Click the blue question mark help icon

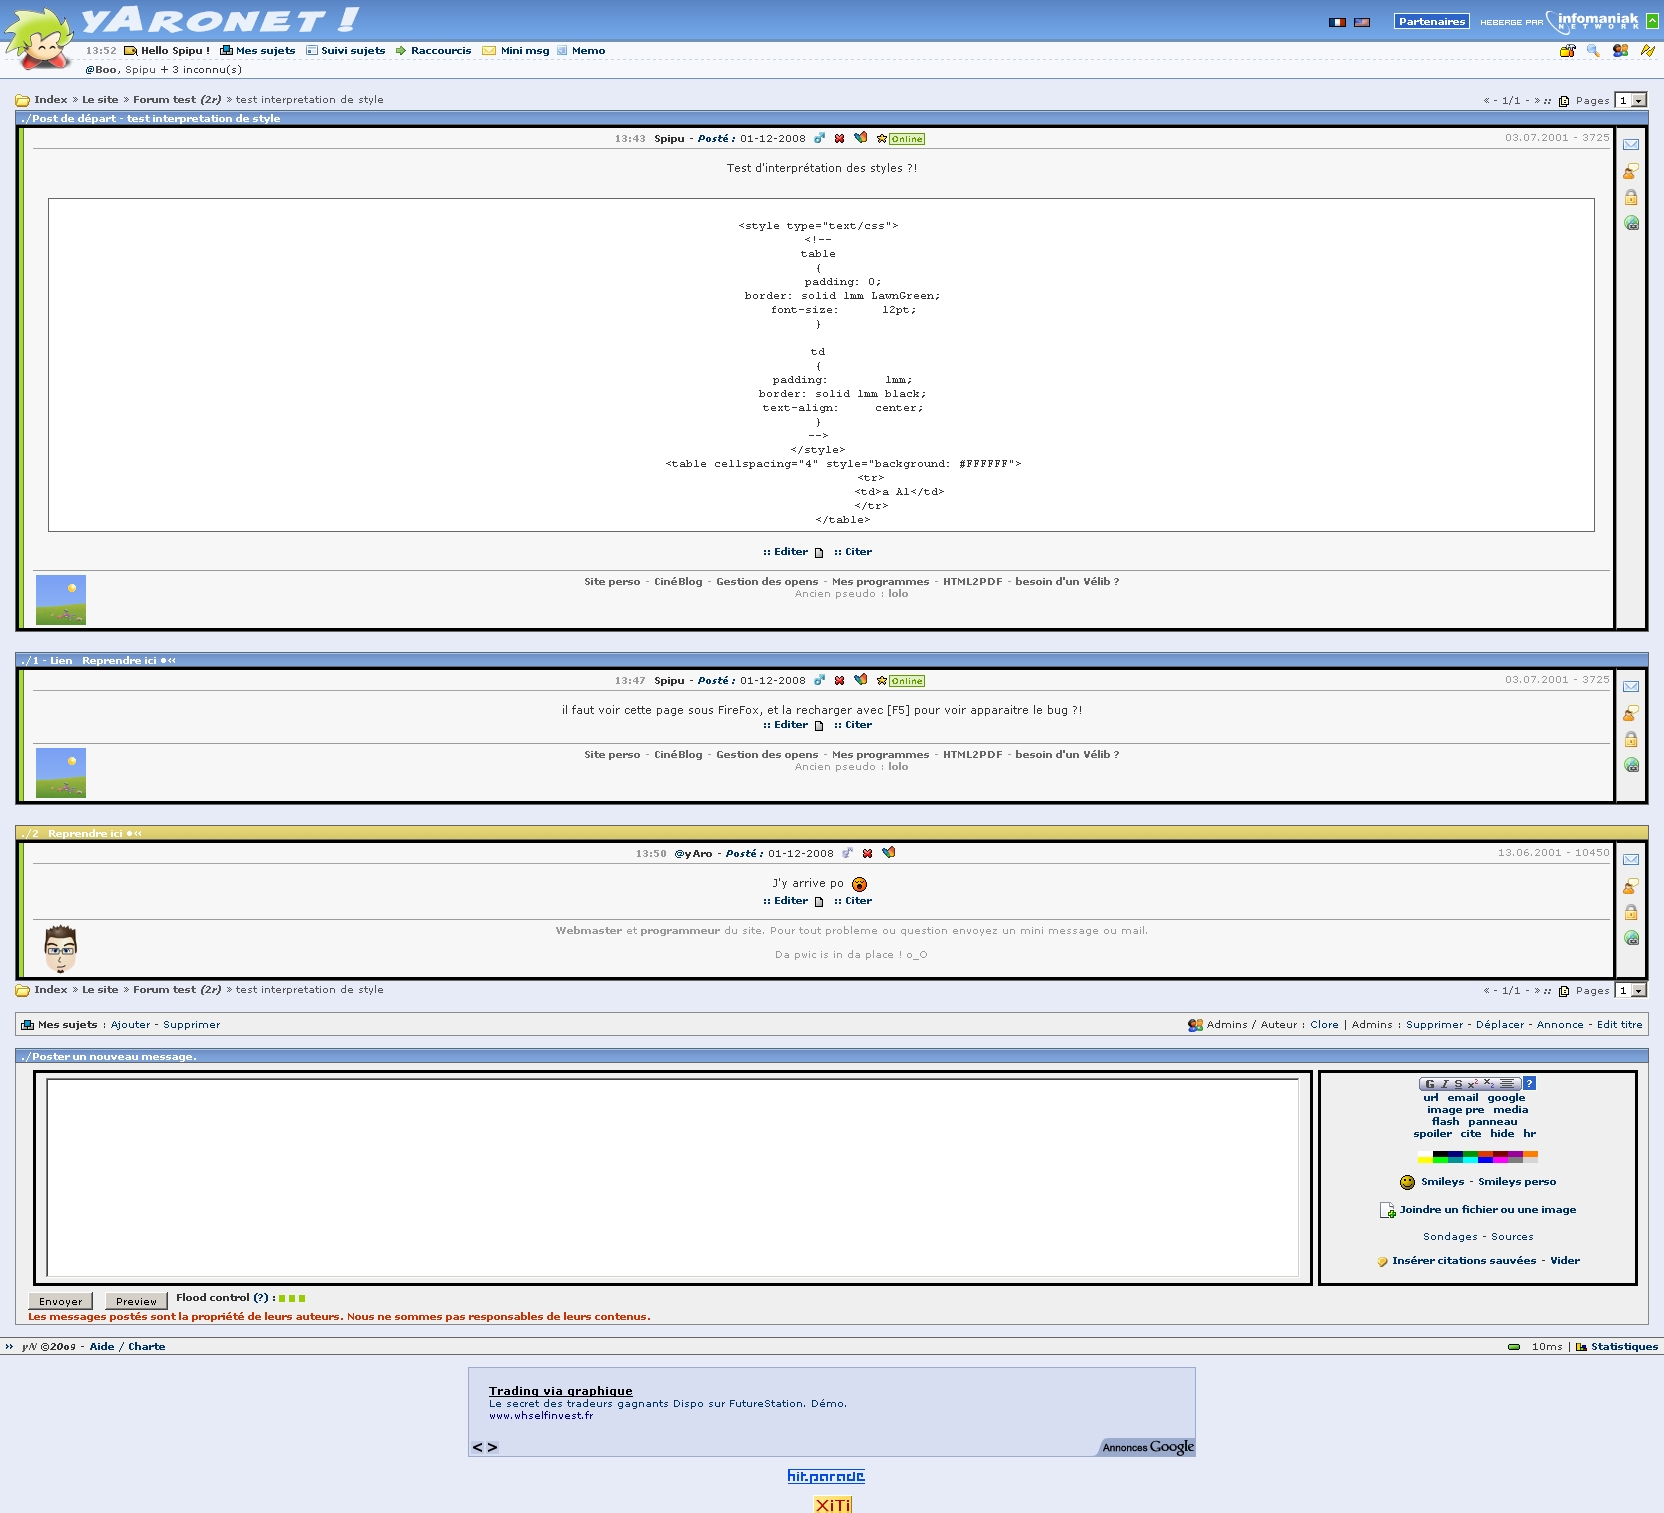[x=1529, y=1084]
